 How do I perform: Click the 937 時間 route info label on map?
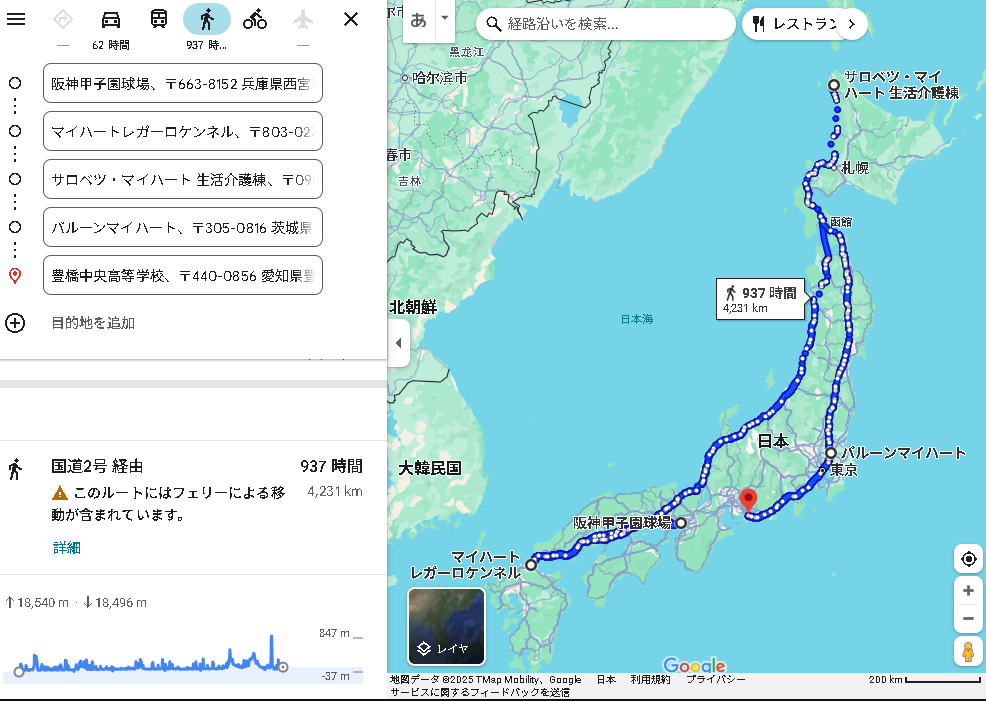[x=761, y=299]
